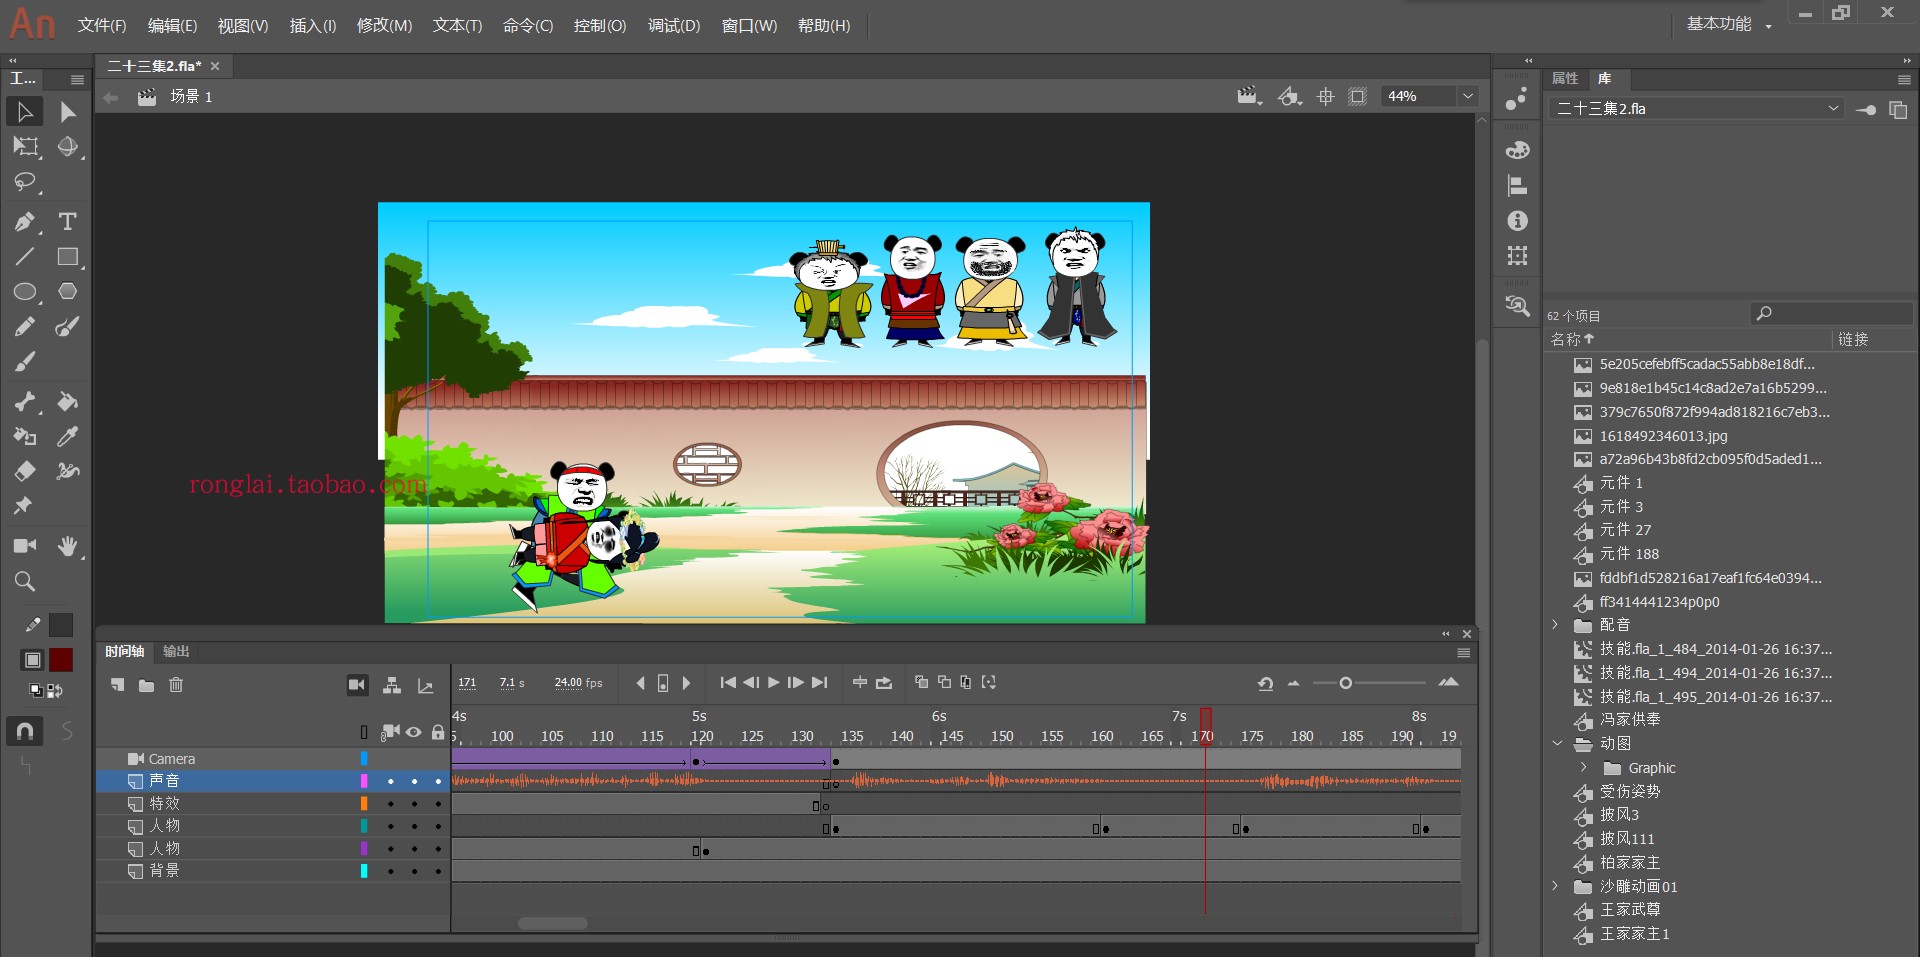
Task: Click the Edit Symbols icon above stage
Action: [1290, 96]
